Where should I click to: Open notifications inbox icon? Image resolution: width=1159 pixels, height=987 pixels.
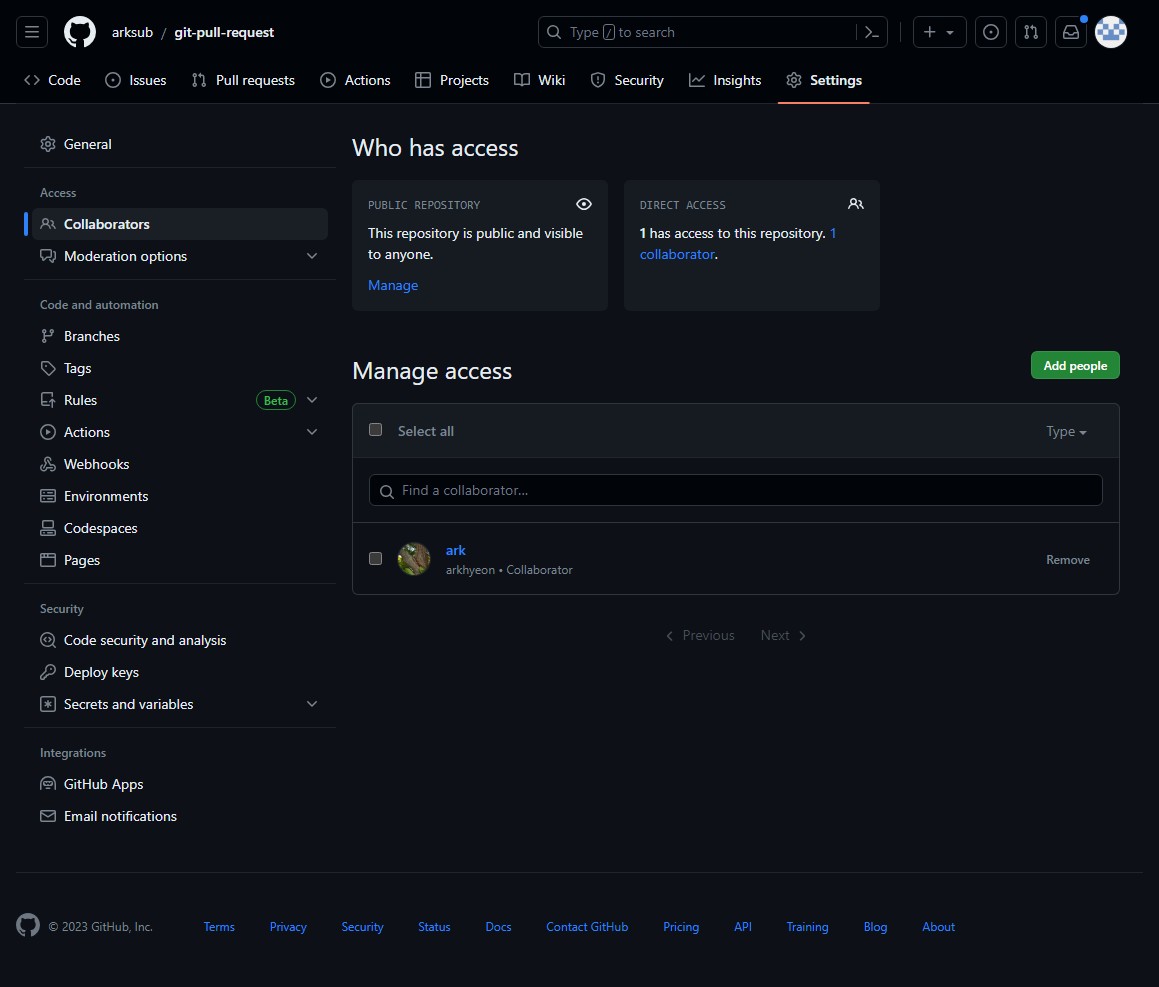pyautogui.click(x=1070, y=32)
